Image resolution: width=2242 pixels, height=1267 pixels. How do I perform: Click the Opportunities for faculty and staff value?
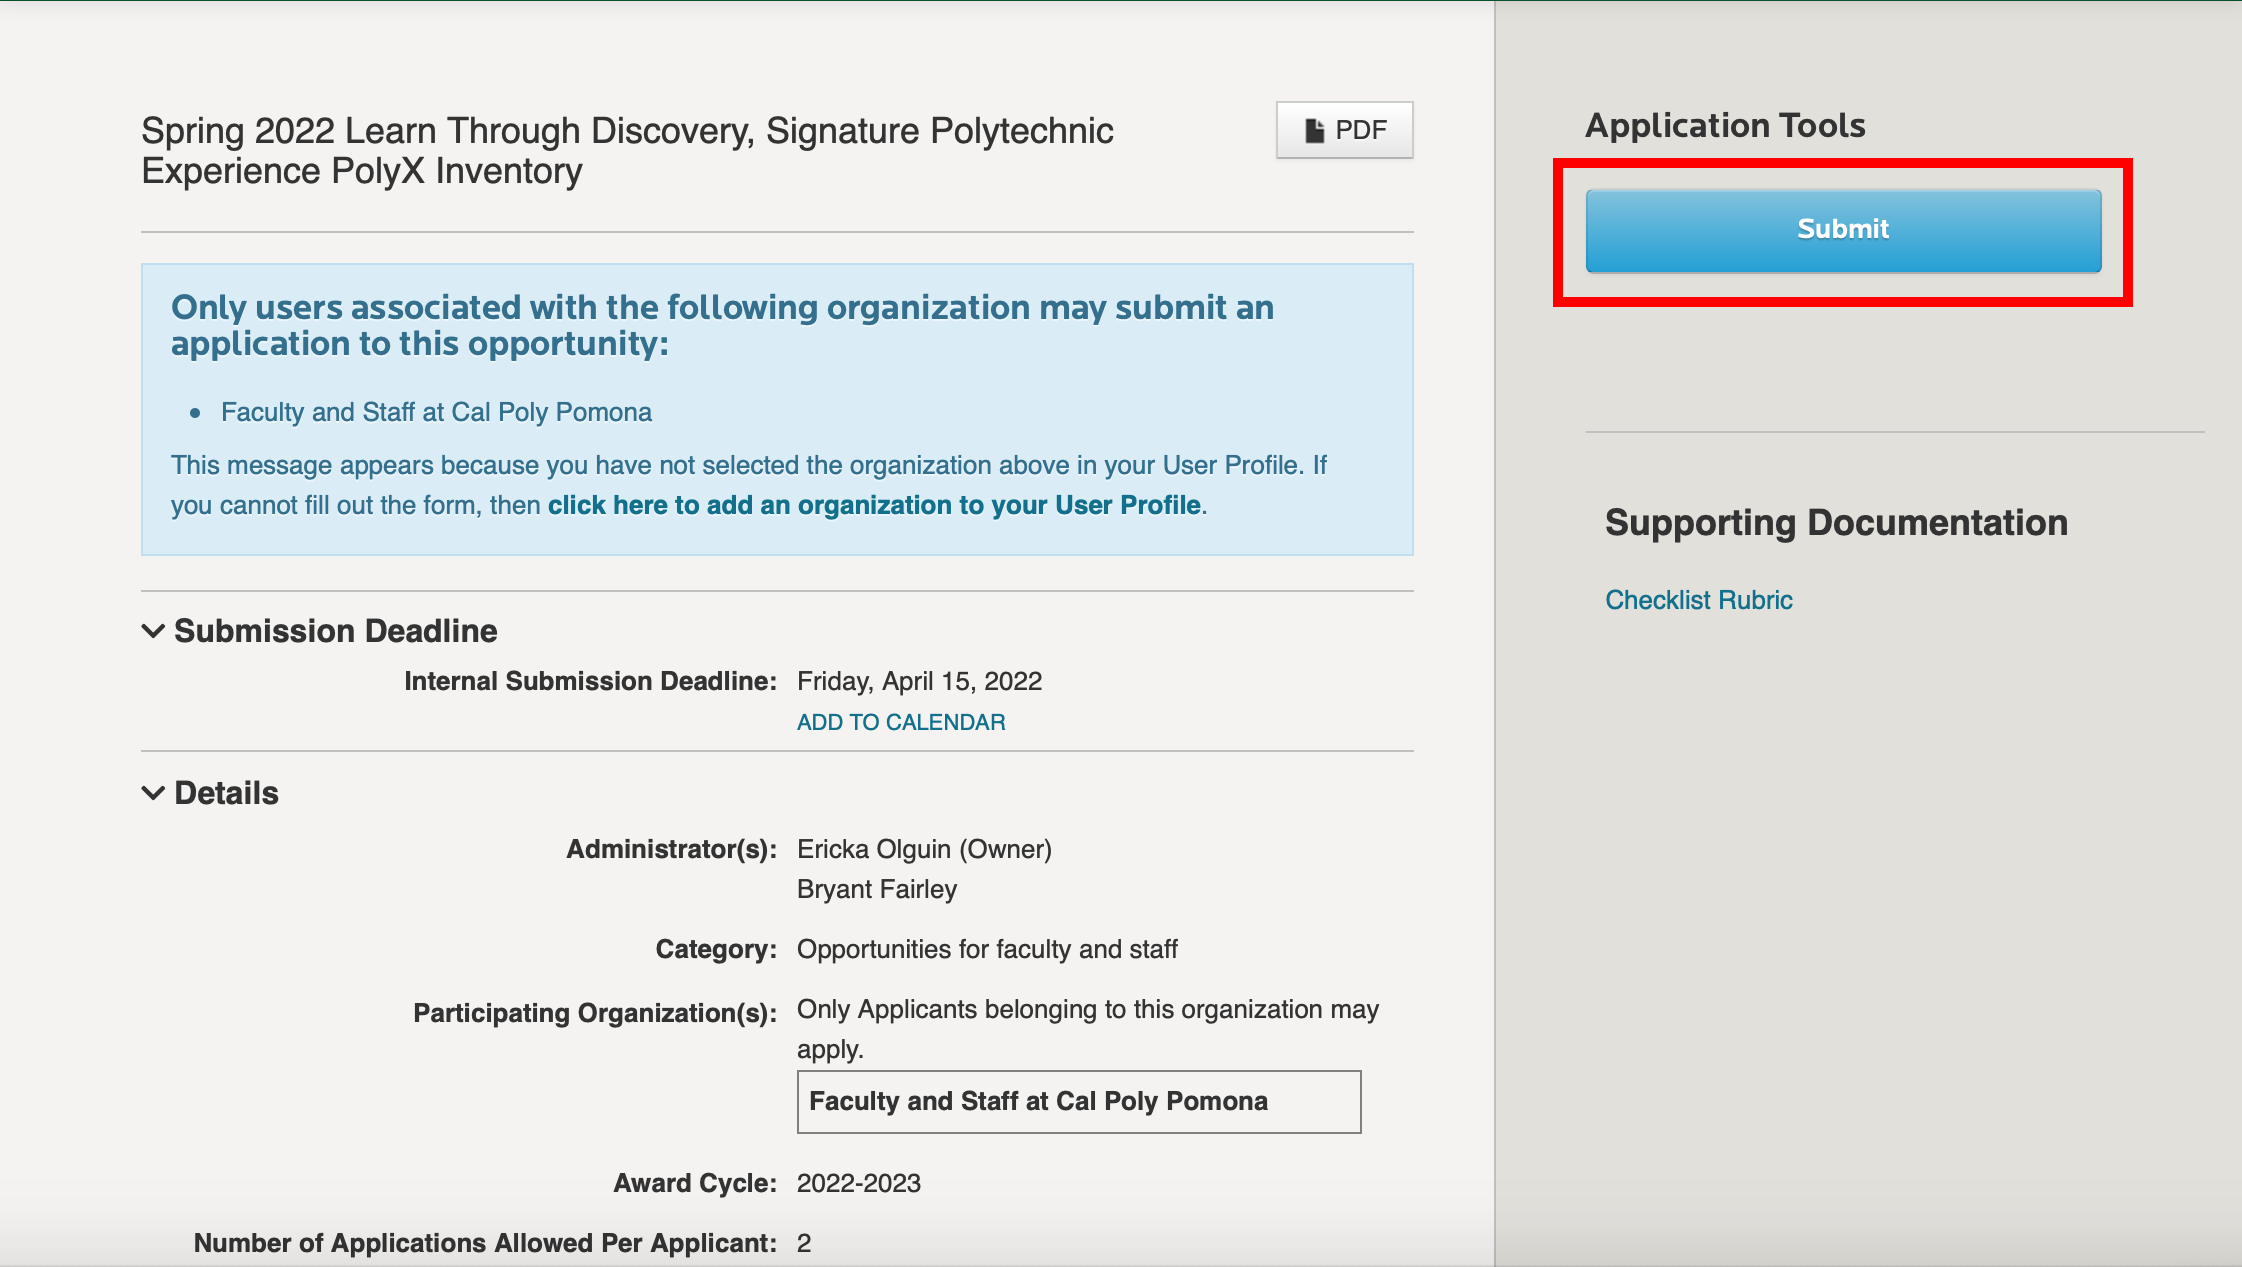click(987, 949)
